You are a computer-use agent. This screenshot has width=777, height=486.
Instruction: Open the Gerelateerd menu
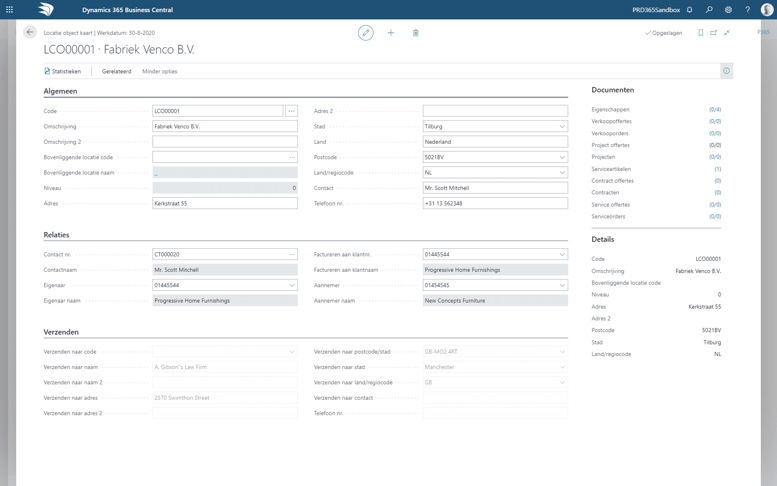pyautogui.click(x=116, y=71)
